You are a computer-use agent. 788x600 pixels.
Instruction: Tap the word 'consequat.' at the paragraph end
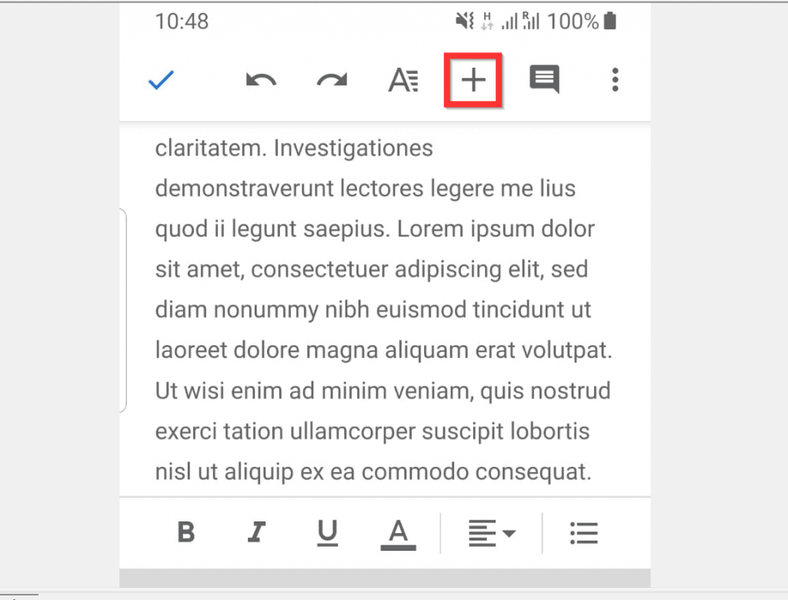pyautogui.click(x=533, y=472)
